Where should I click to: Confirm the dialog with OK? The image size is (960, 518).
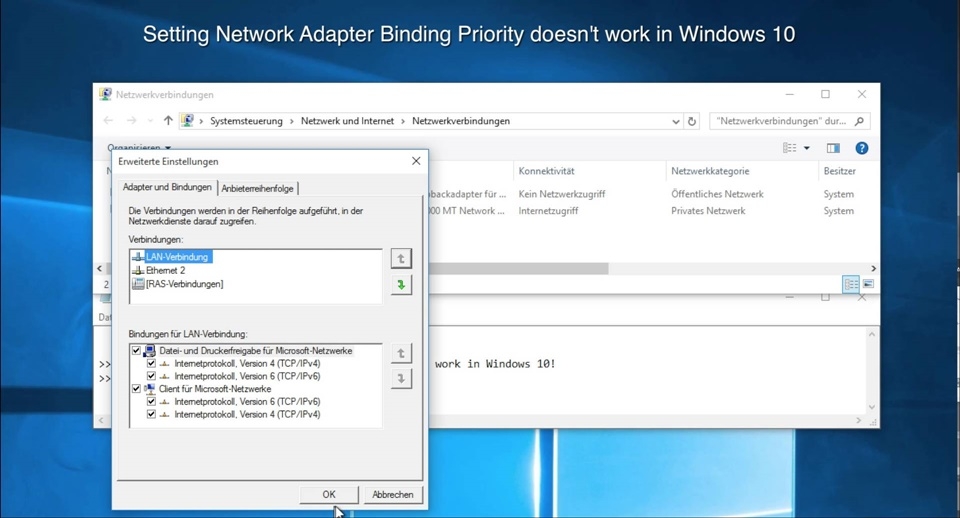tap(329, 494)
